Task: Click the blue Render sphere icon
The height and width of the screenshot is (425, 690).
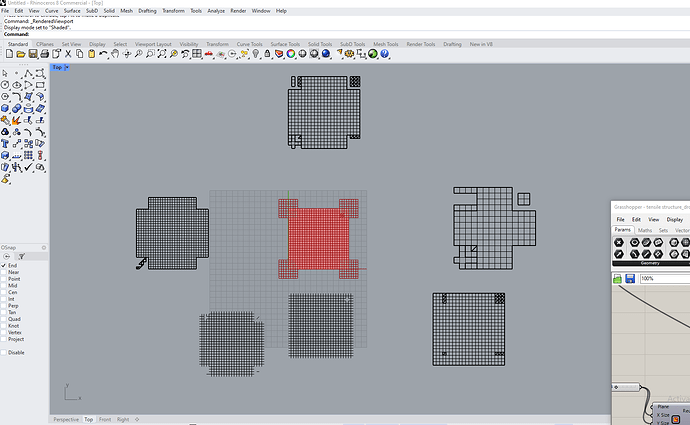Action: (x=326, y=54)
